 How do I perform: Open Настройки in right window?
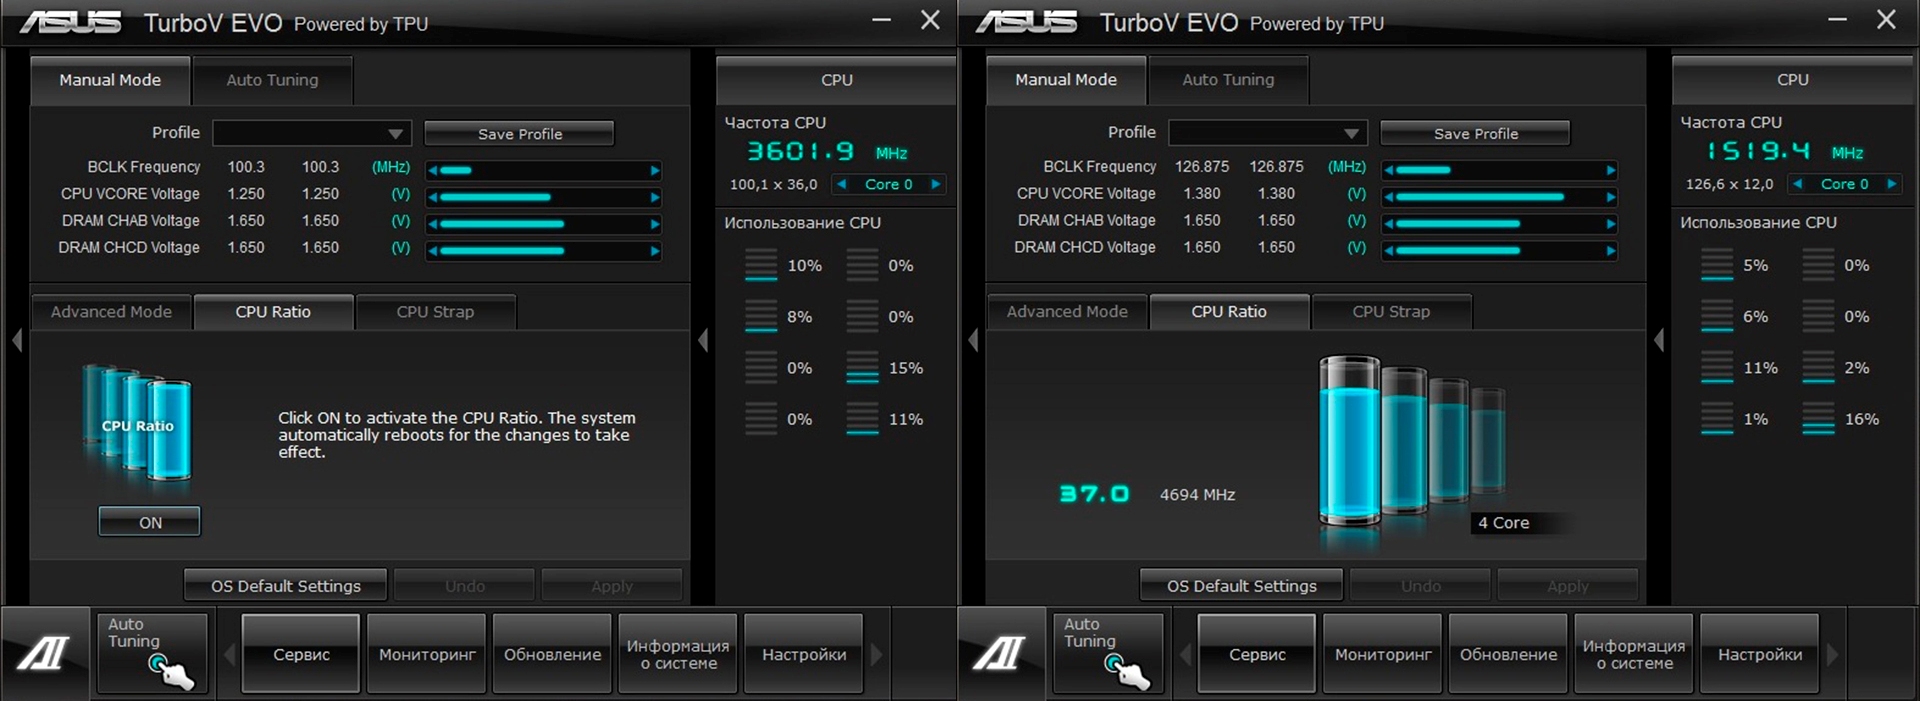point(1760,654)
